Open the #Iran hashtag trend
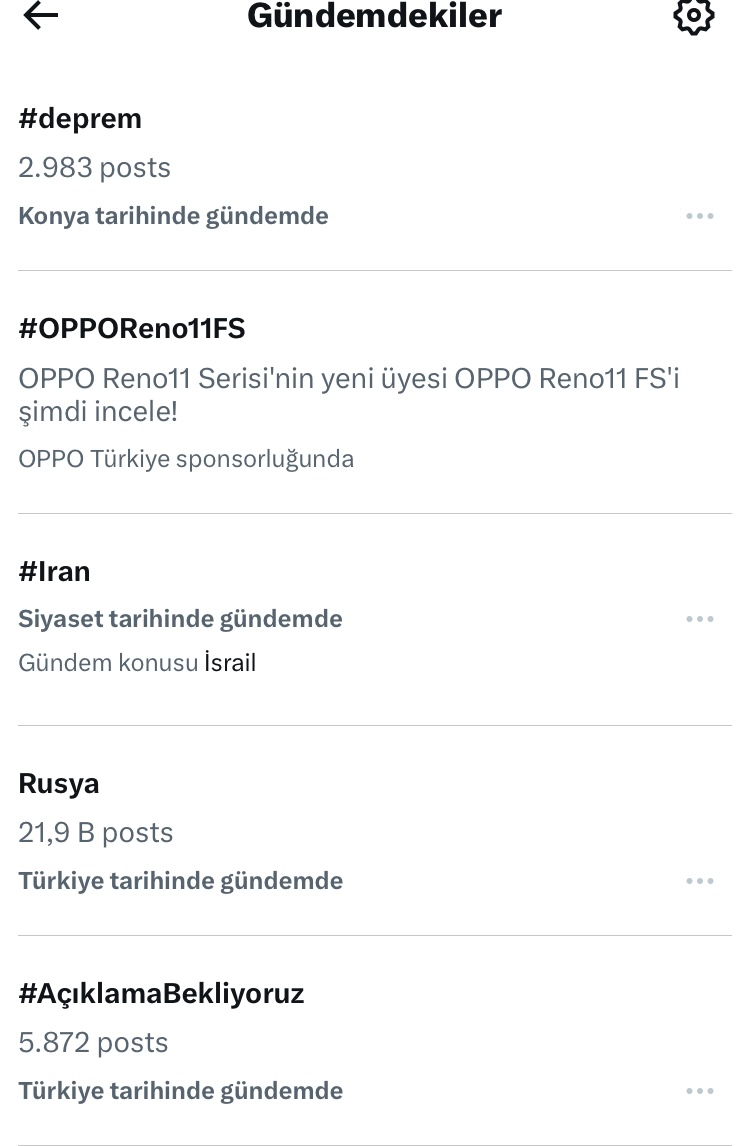This screenshot has width=750, height=1146. click(x=54, y=571)
